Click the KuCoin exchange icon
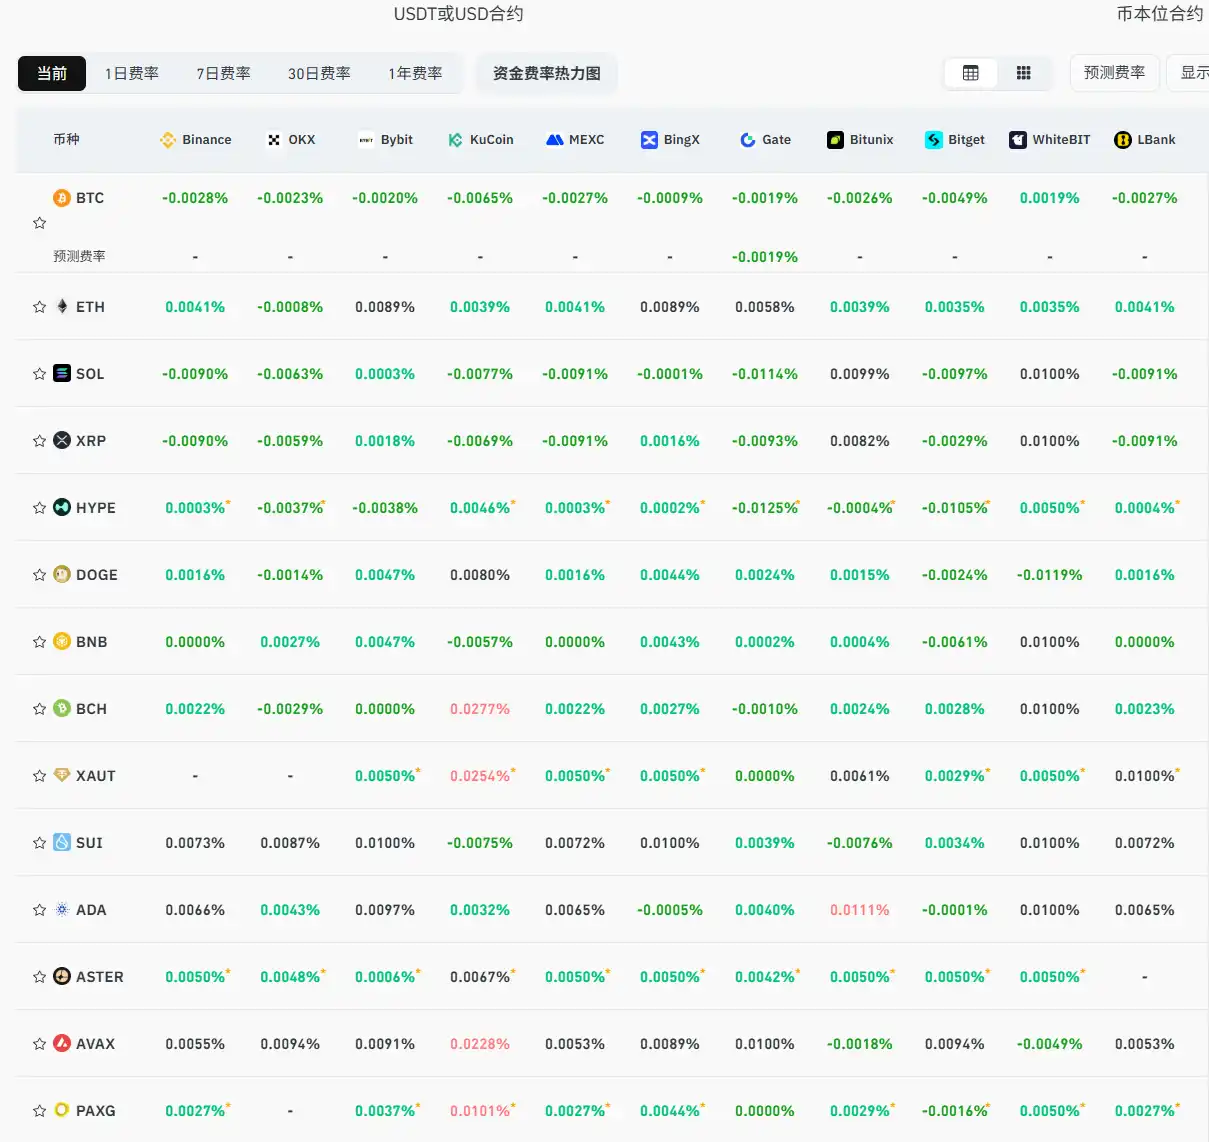 (x=456, y=139)
